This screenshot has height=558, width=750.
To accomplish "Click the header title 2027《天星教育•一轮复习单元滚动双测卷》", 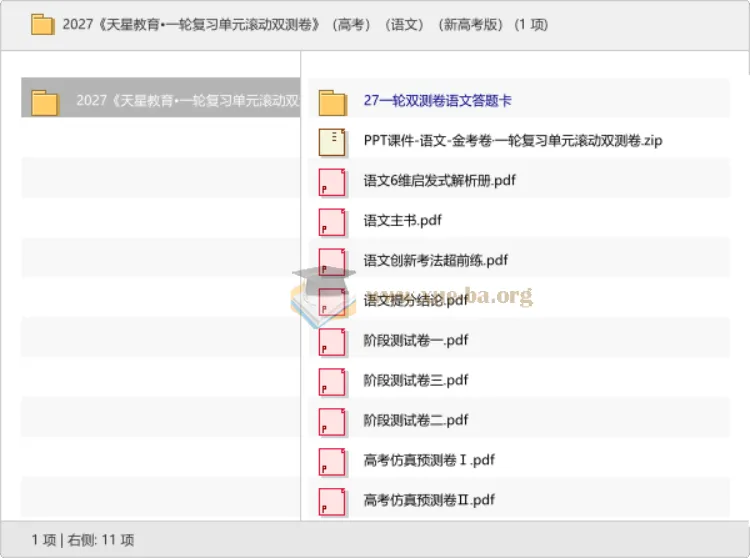I will (x=191, y=24).
